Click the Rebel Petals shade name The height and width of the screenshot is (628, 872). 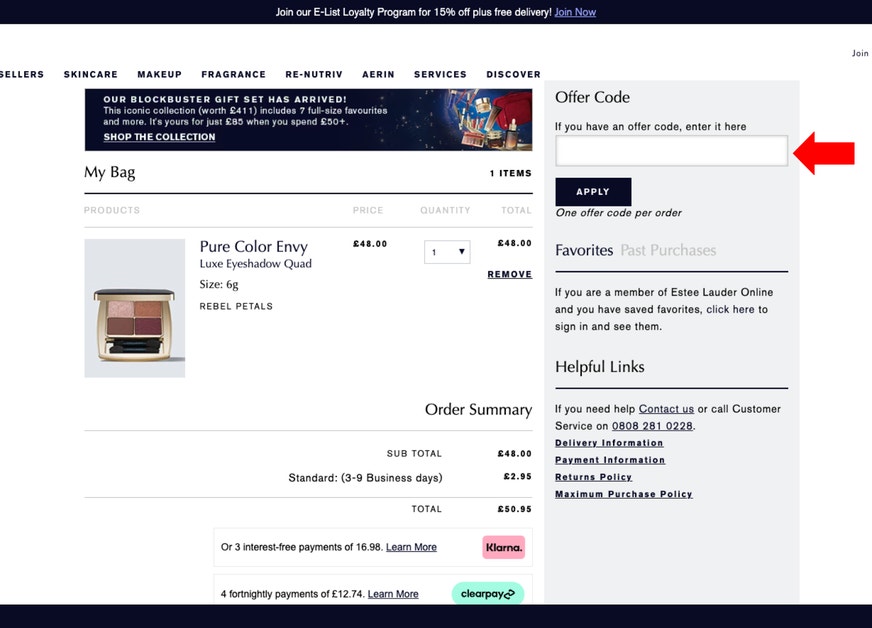[236, 306]
